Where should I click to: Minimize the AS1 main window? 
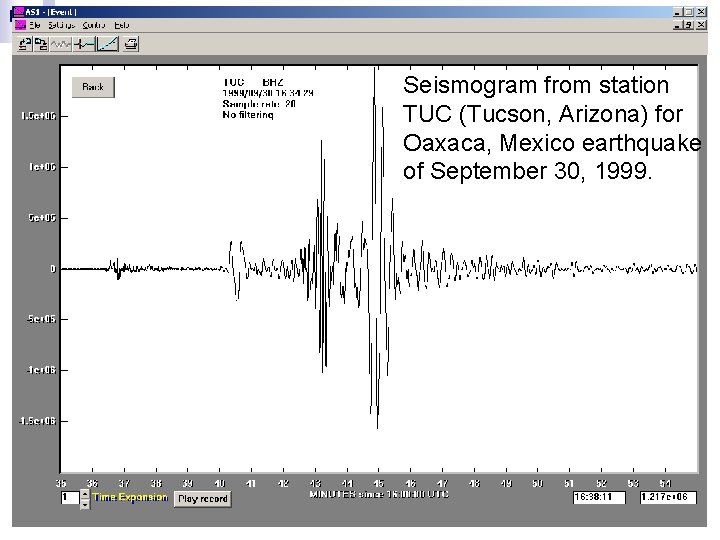click(677, 12)
